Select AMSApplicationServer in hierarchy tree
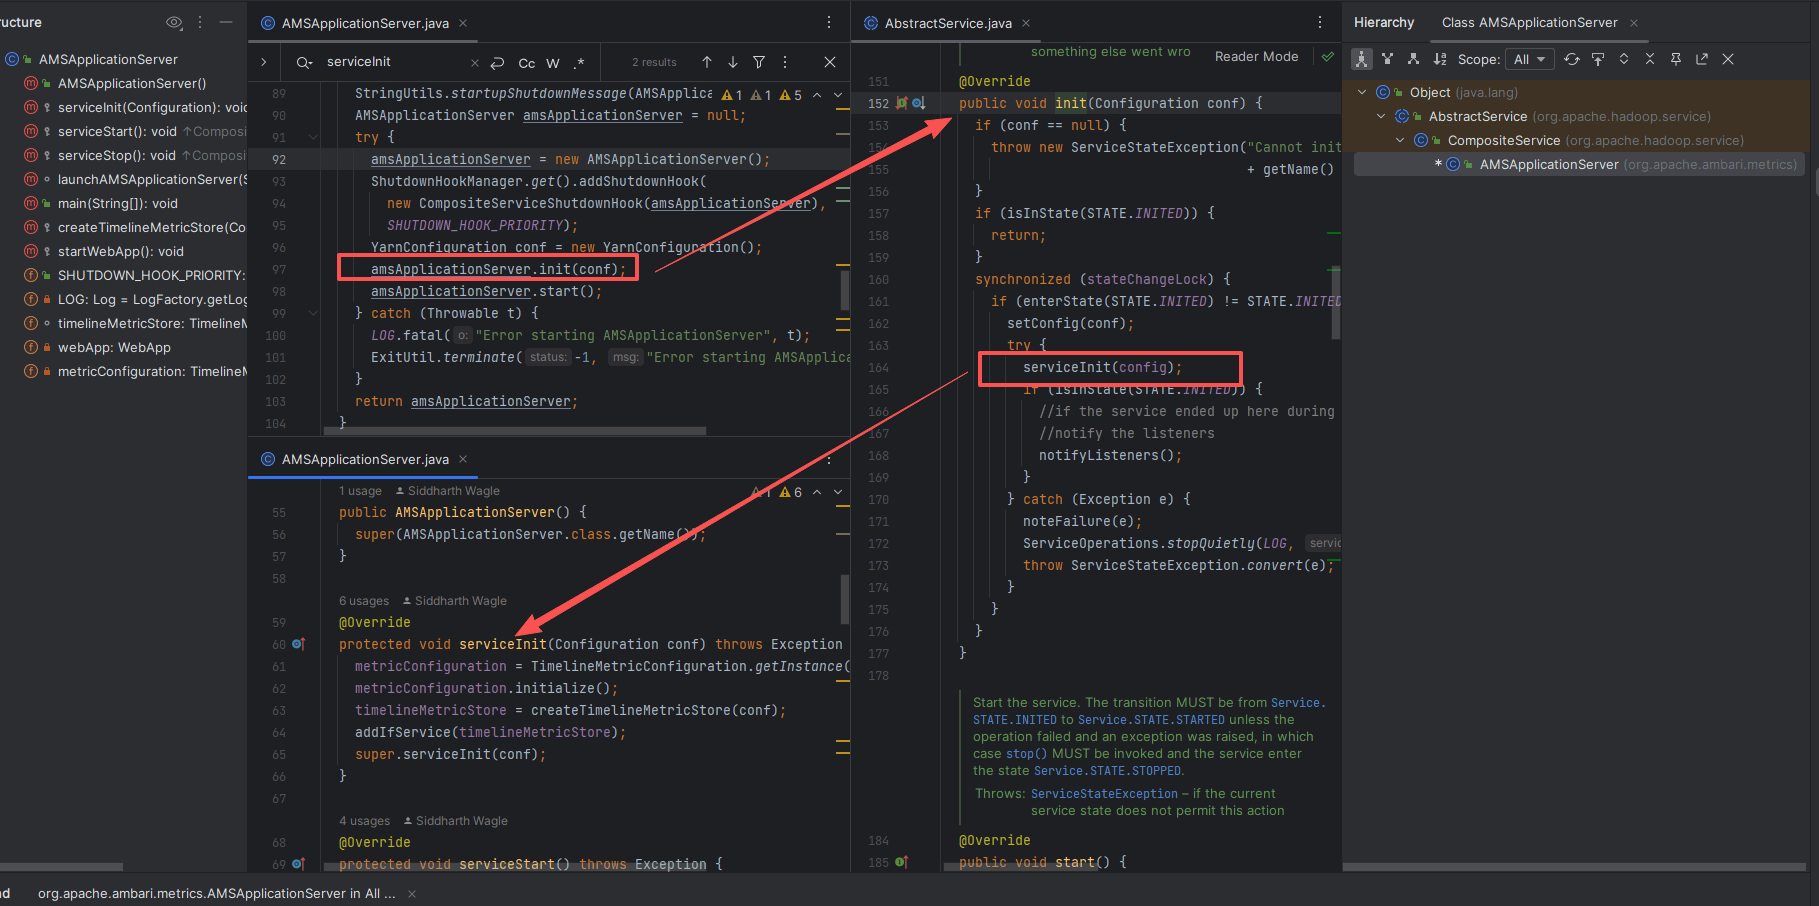Image resolution: width=1819 pixels, height=906 pixels. click(x=1579, y=164)
